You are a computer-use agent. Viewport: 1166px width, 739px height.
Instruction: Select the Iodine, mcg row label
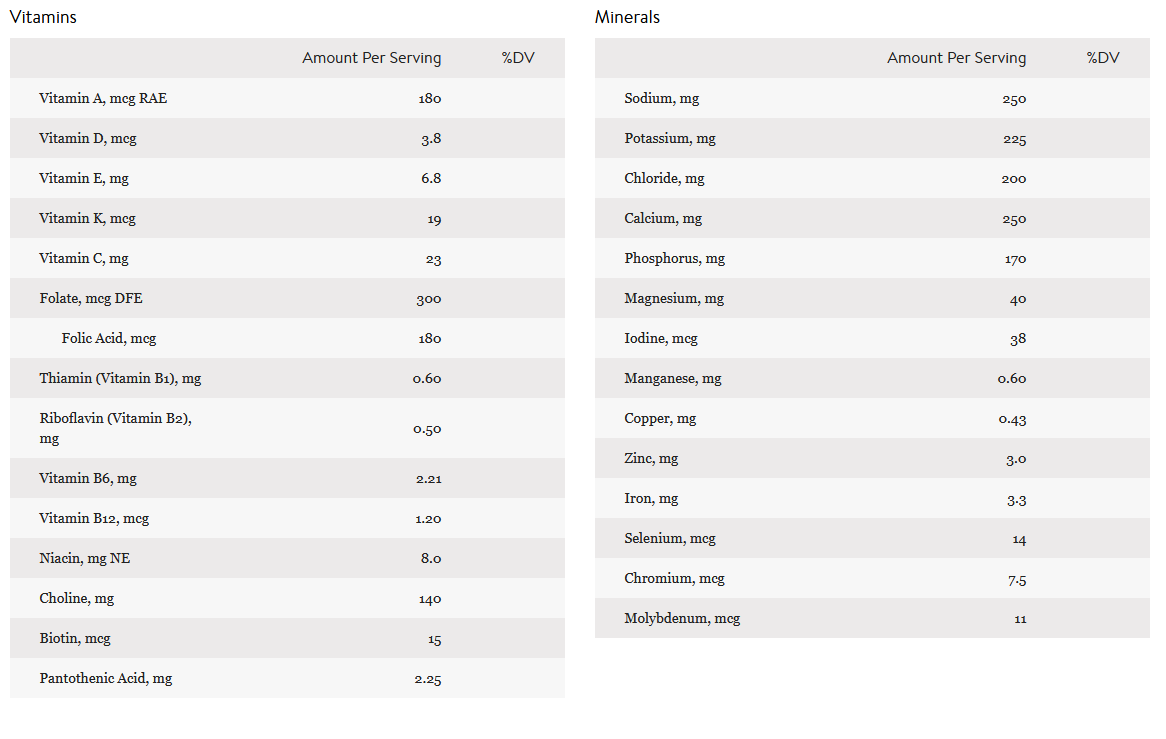tap(661, 338)
